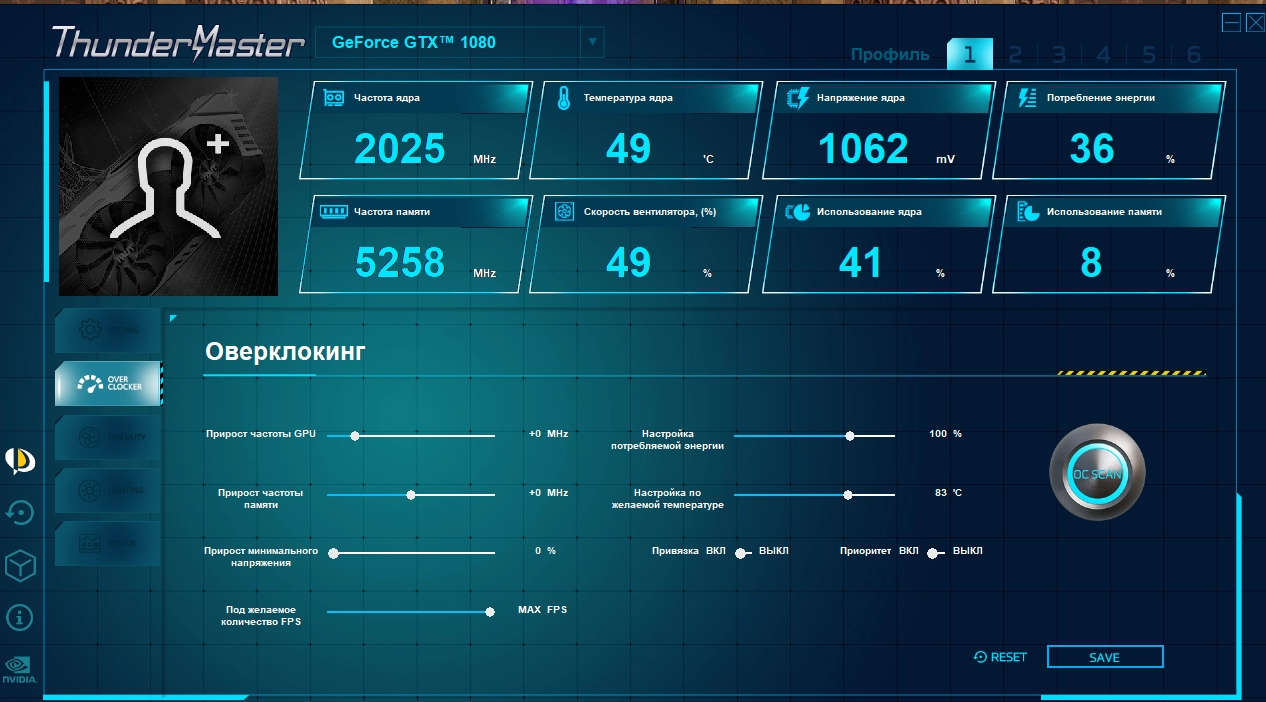The height and width of the screenshot is (702, 1266).
Task: Click the fan speed icon
Action: [564, 211]
